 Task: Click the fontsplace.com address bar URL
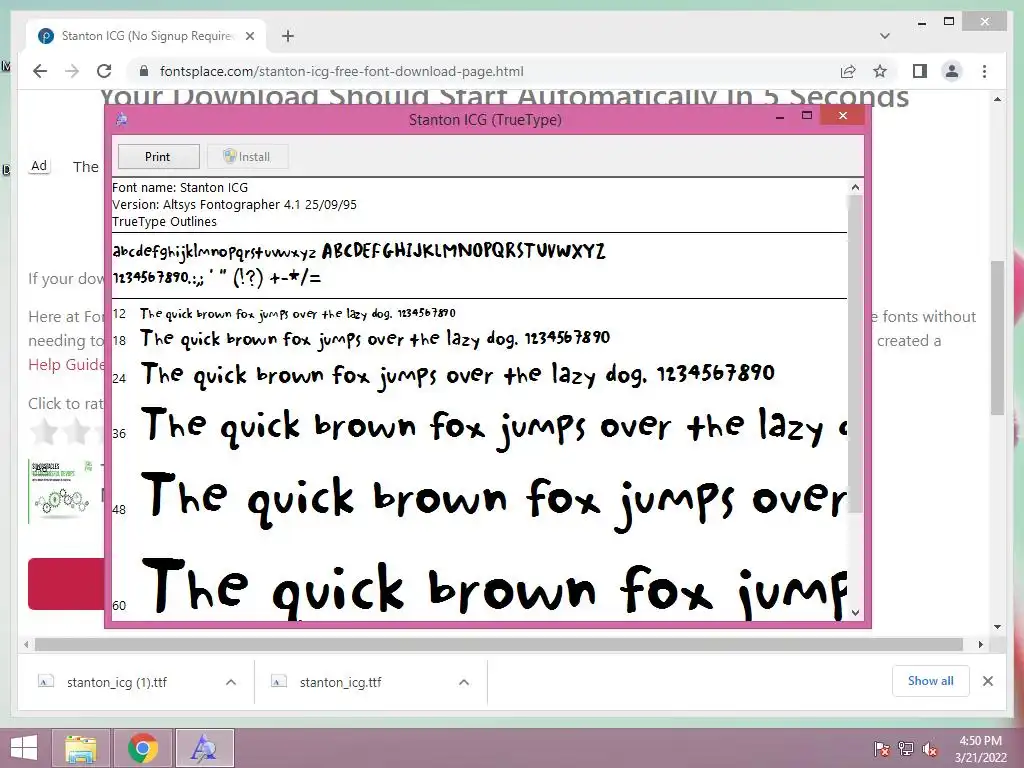point(342,71)
